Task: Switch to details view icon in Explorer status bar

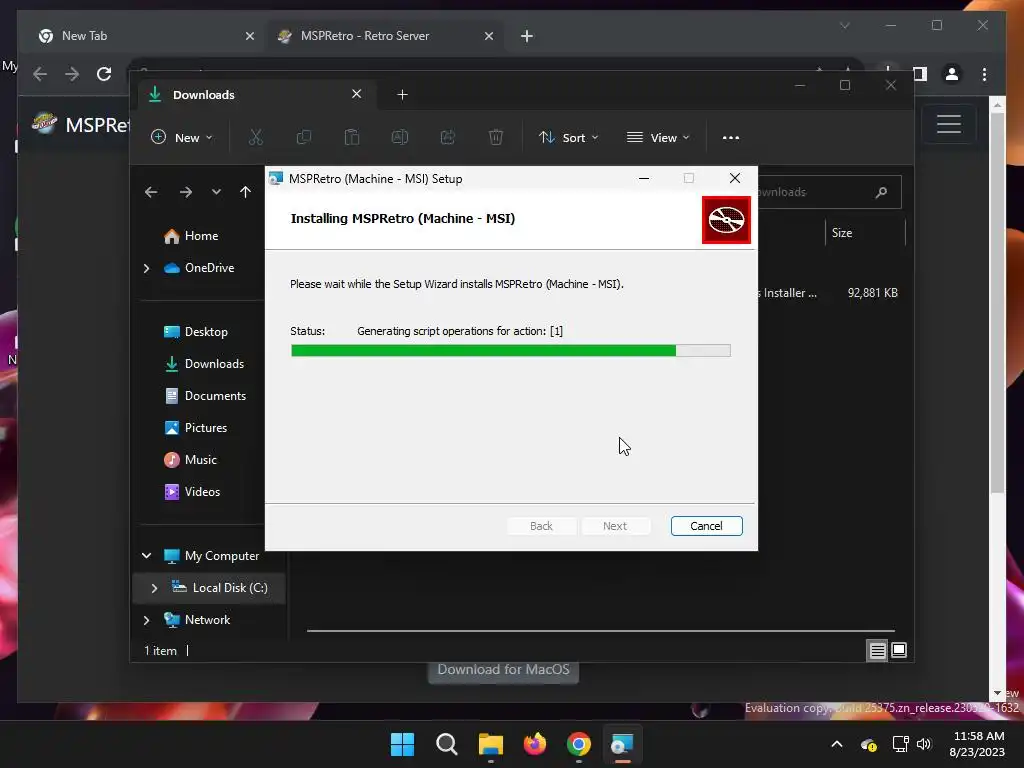Action: click(x=877, y=650)
